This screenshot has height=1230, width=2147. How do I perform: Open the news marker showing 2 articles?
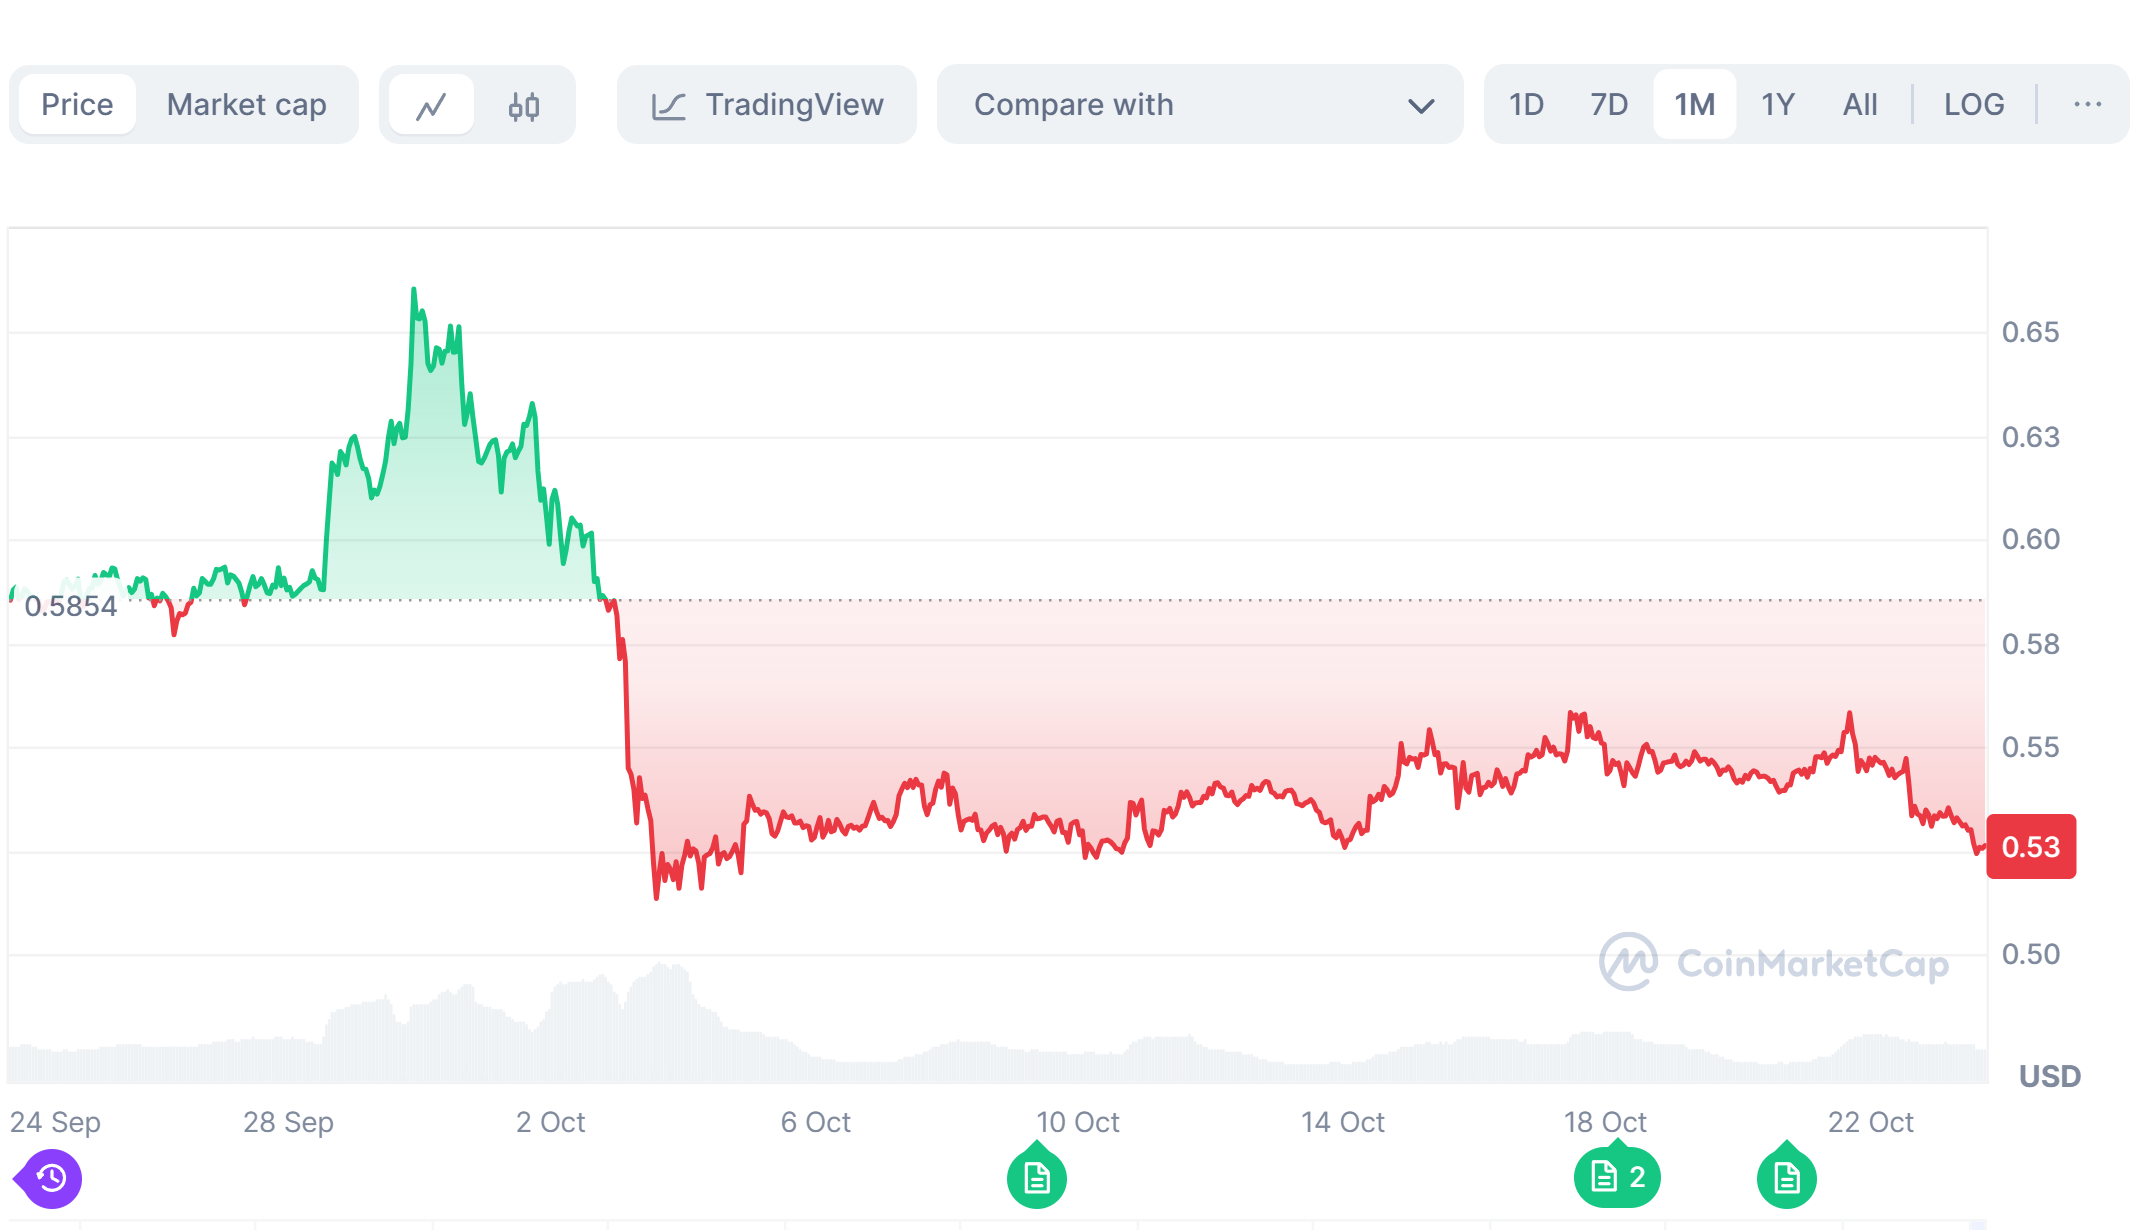point(1617,1177)
